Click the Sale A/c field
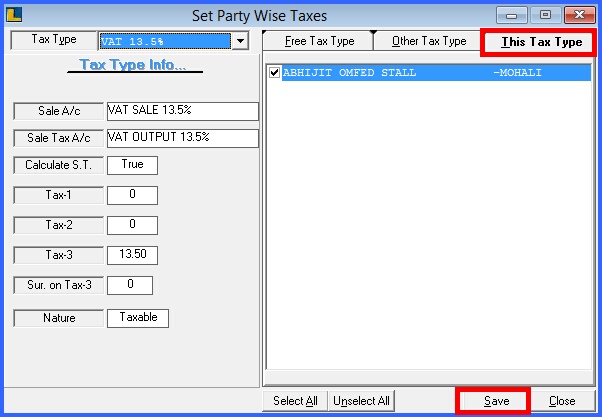Image resolution: width=602 pixels, height=417 pixels. (x=181, y=111)
